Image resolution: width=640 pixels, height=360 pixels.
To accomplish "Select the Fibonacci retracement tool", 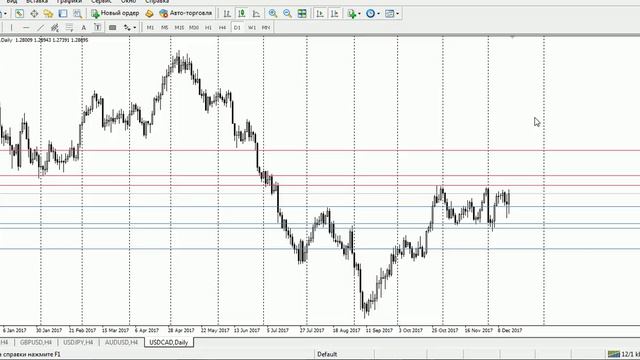I will pyautogui.click(x=69, y=27).
